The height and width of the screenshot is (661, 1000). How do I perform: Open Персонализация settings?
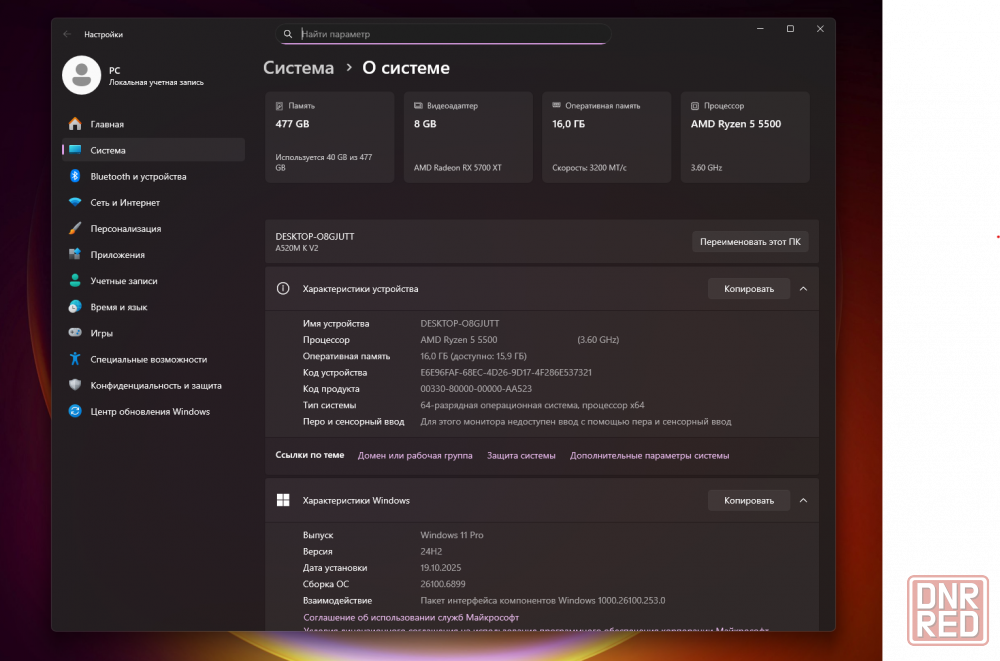[x=125, y=228]
